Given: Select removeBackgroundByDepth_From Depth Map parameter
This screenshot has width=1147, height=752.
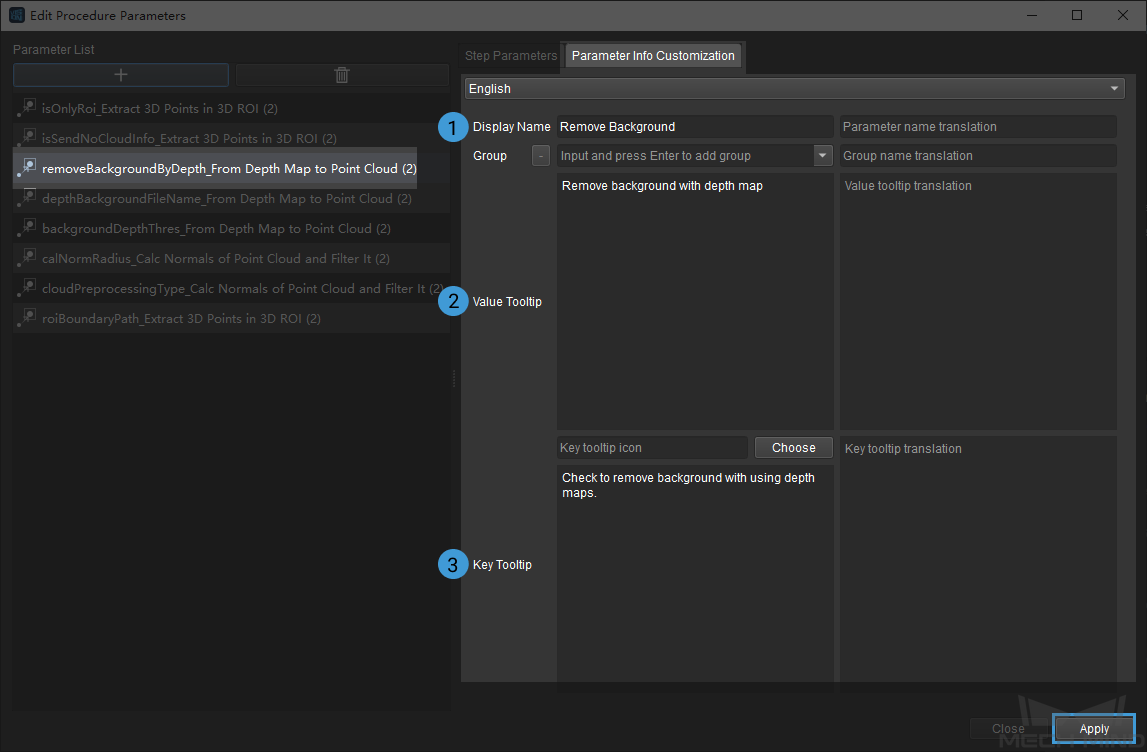Looking at the screenshot, I should click(229, 168).
